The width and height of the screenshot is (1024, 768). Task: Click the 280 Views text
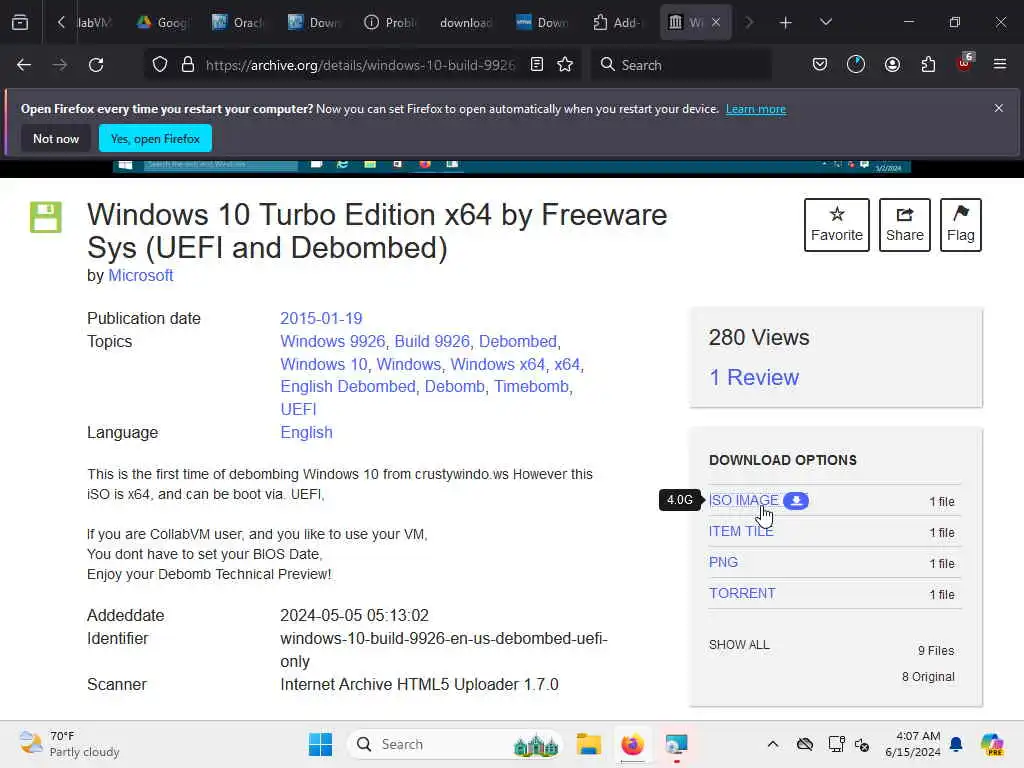coord(759,338)
